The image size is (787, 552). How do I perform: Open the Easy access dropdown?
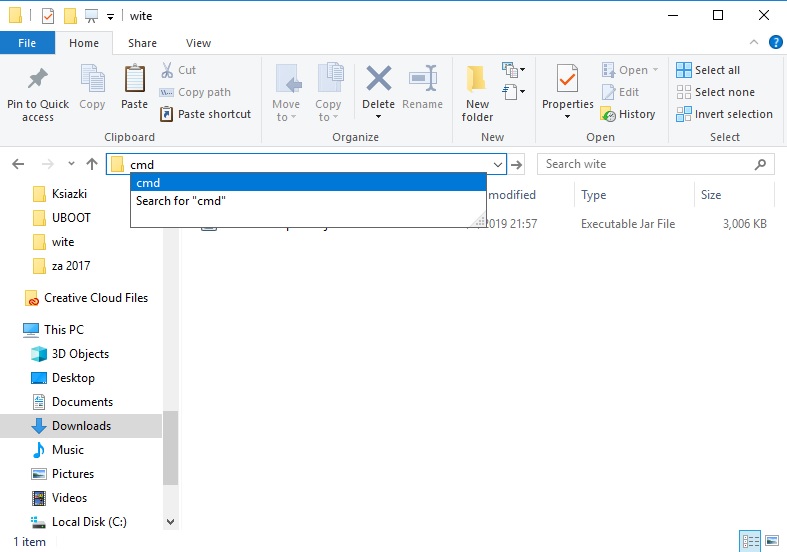pos(513,92)
